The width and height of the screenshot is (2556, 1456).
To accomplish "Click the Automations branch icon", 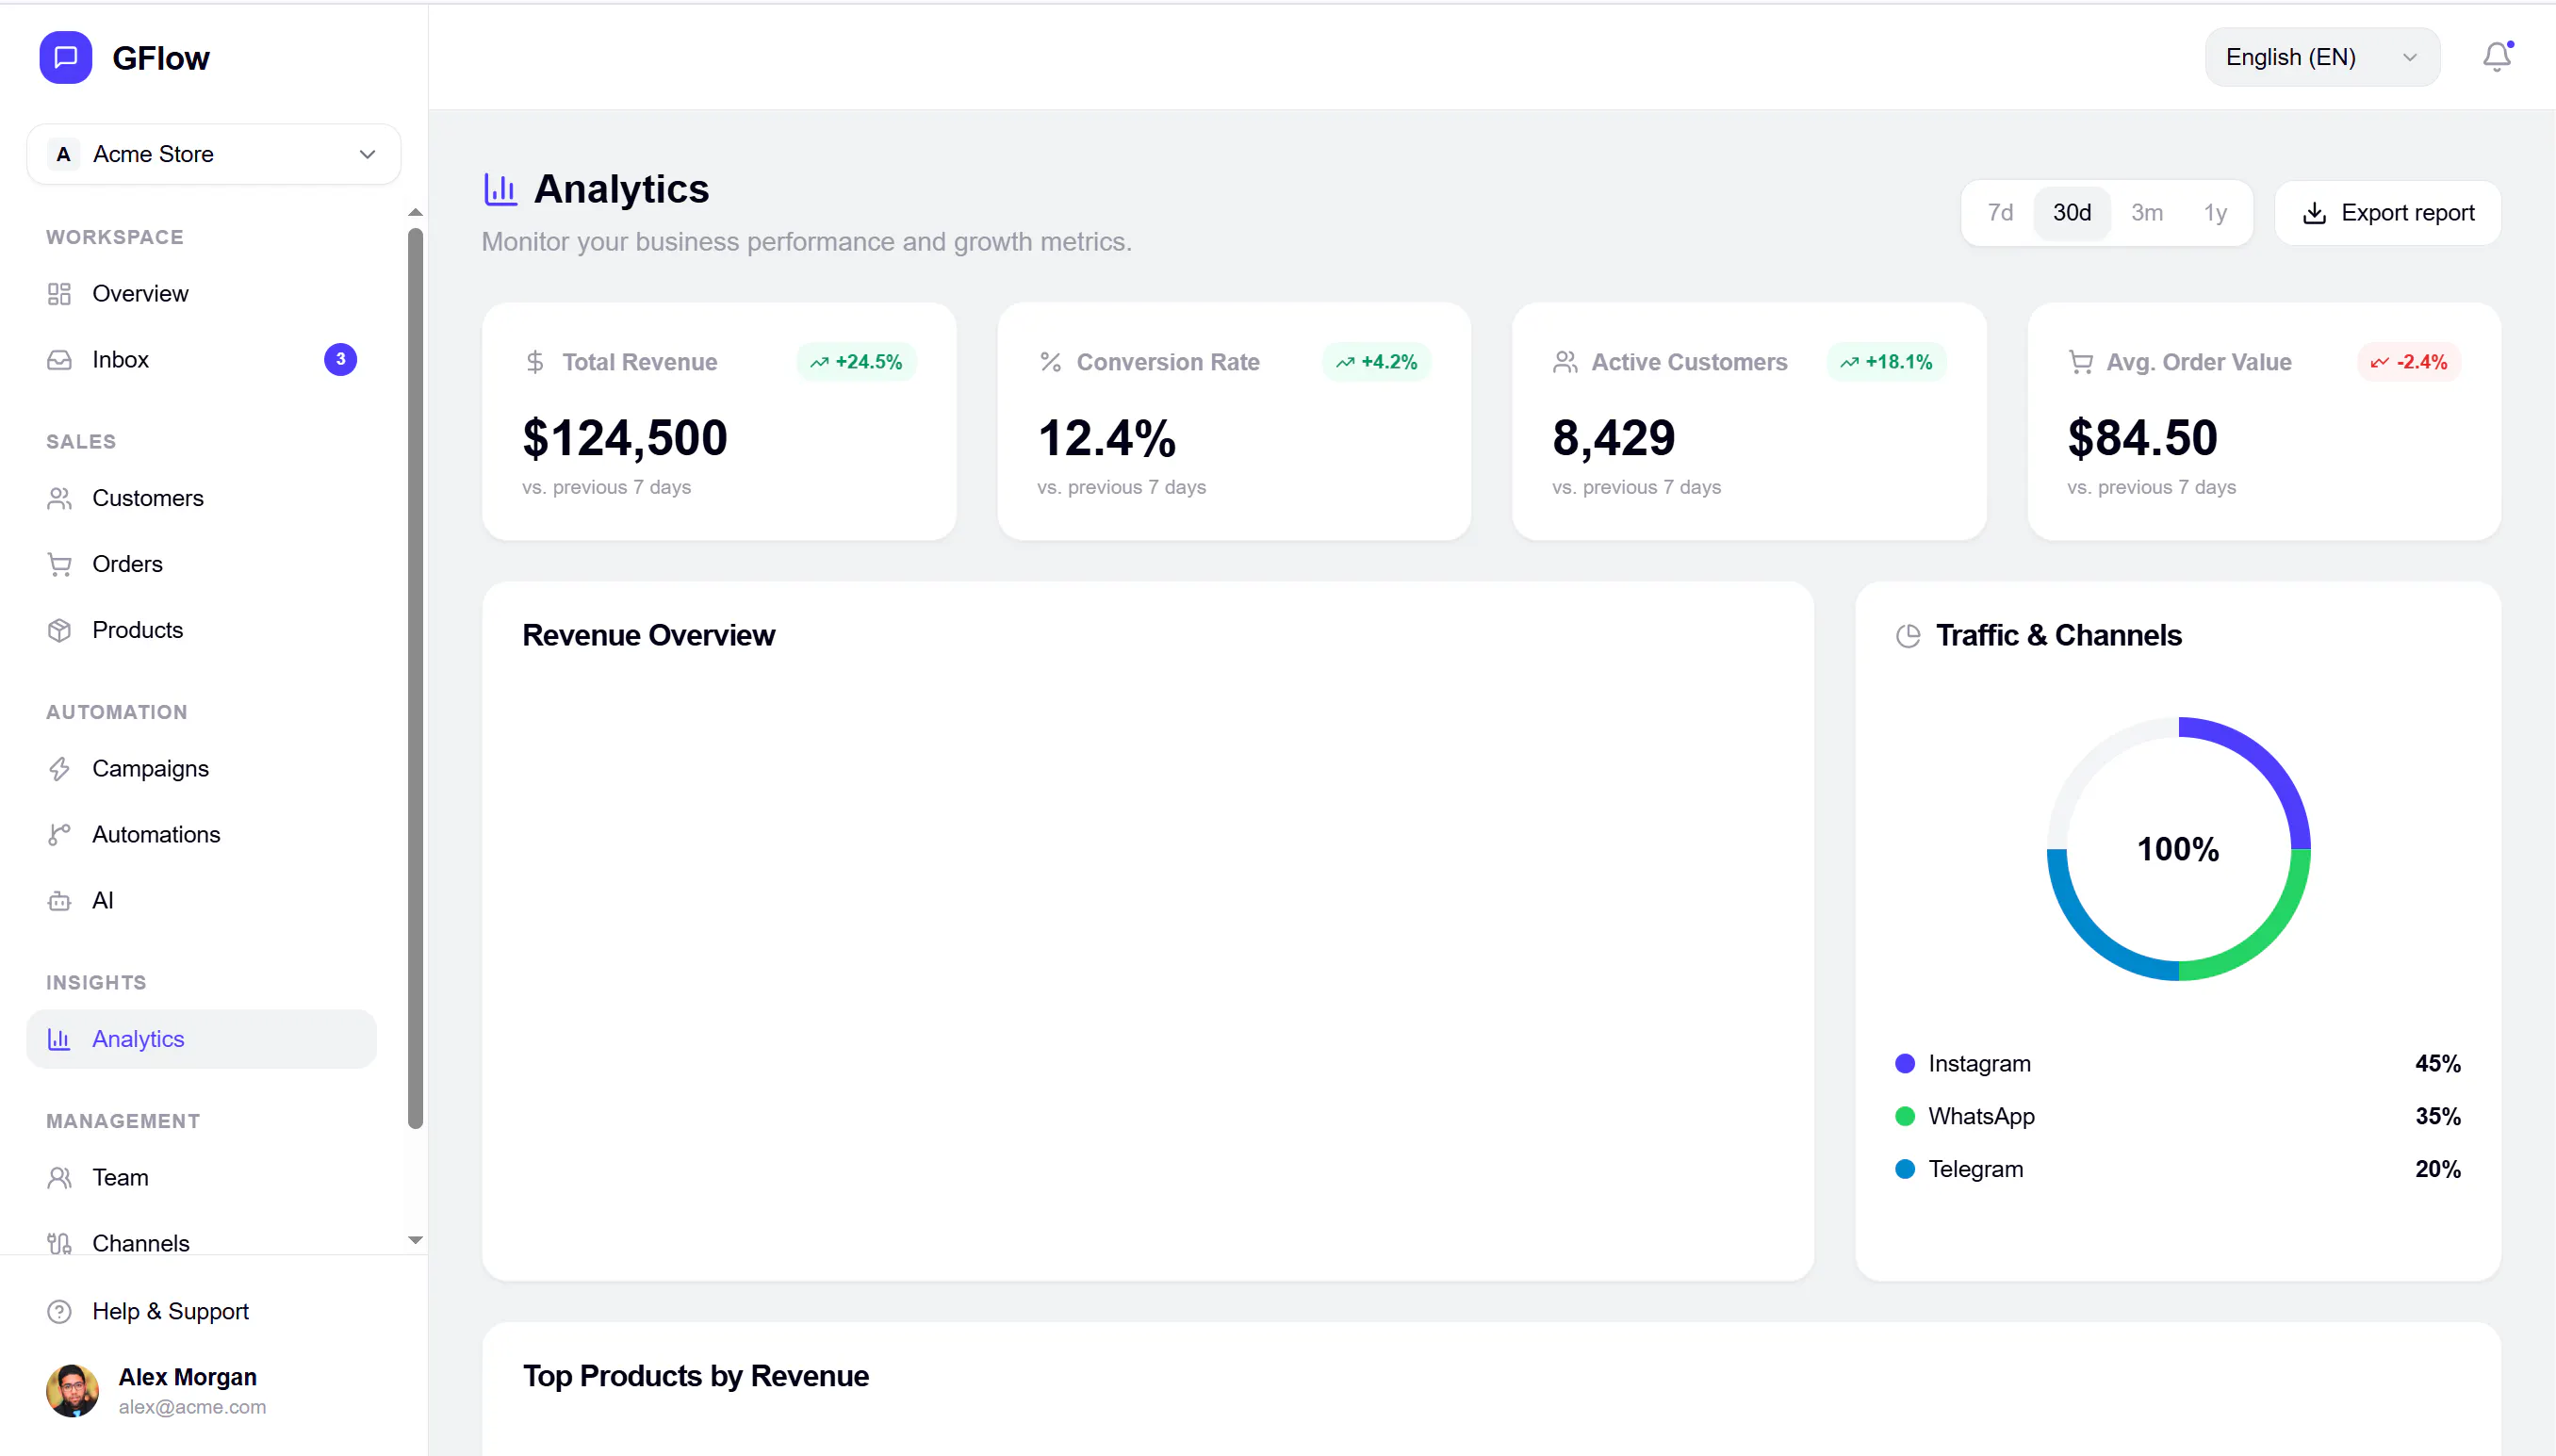I will (x=59, y=835).
